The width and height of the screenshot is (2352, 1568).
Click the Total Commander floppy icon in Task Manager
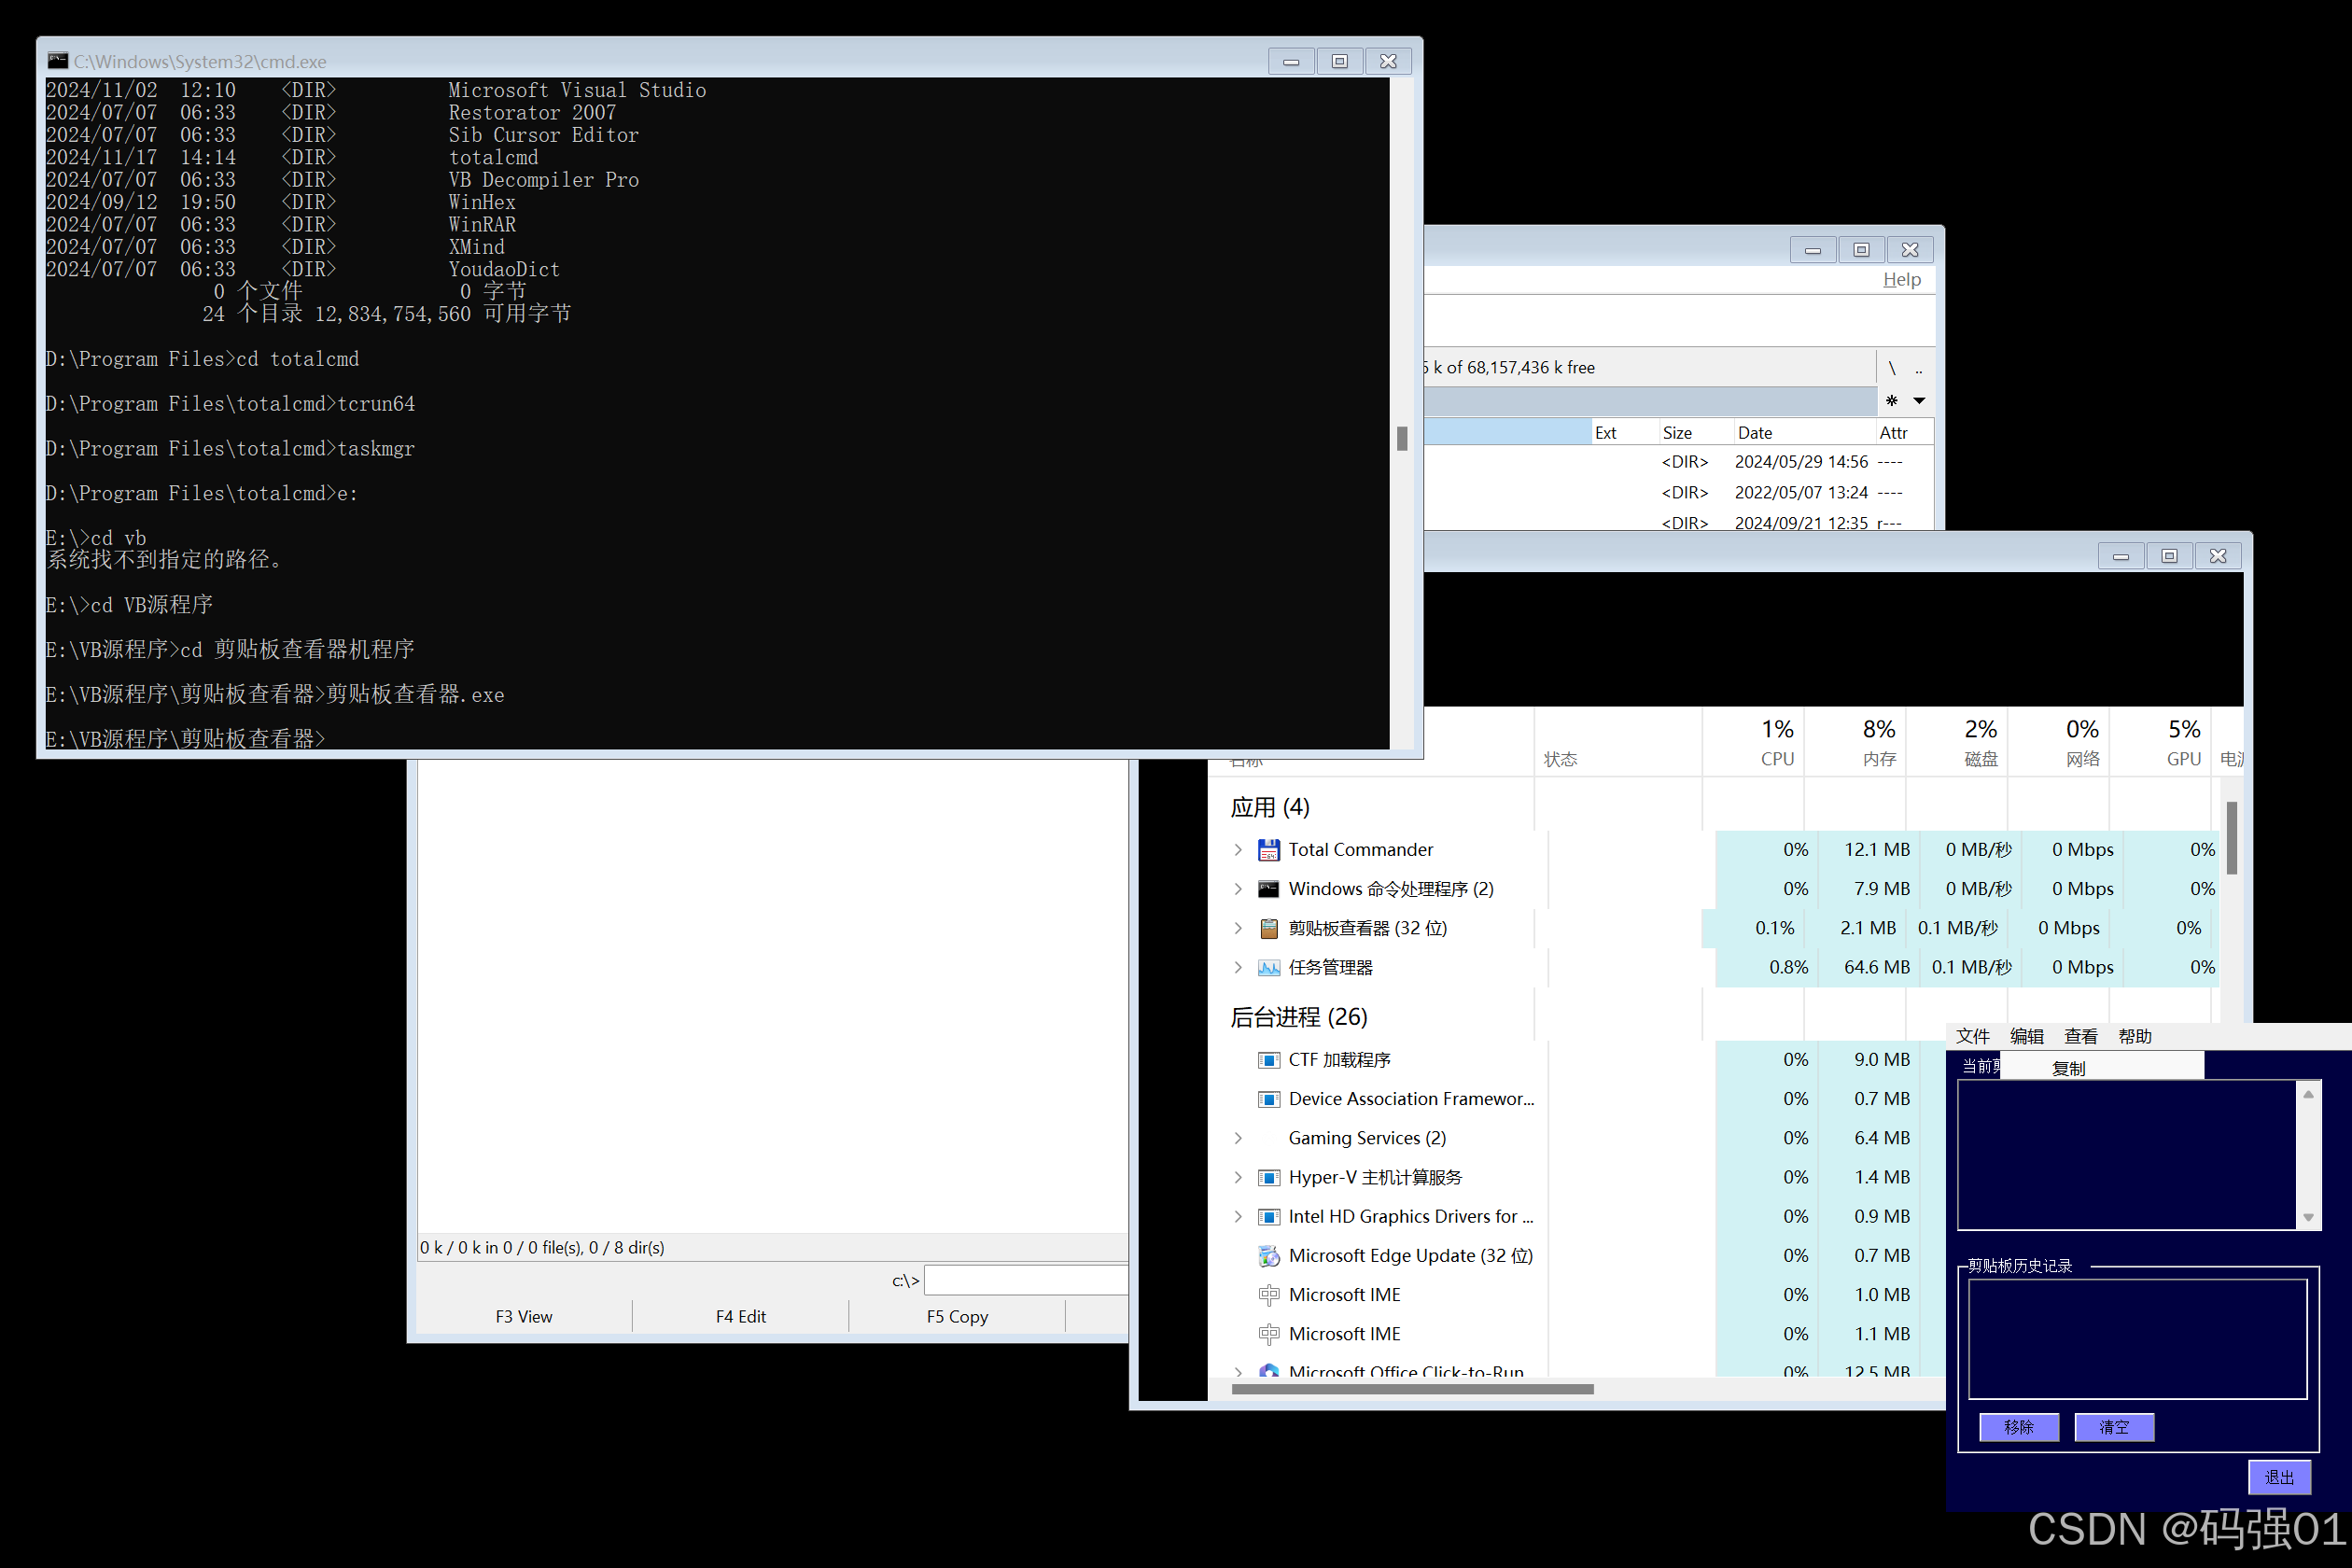1269,849
